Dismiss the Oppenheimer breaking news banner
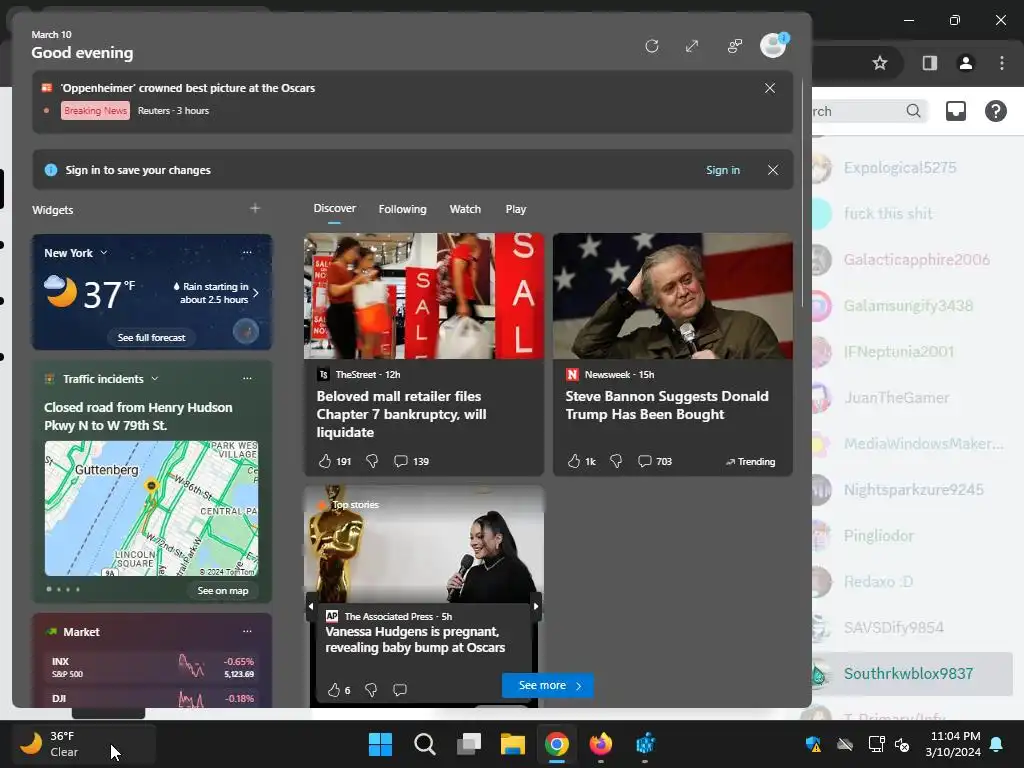Image resolution: width=1024 pixels, height=768 pixels. [x=770, y=88]
